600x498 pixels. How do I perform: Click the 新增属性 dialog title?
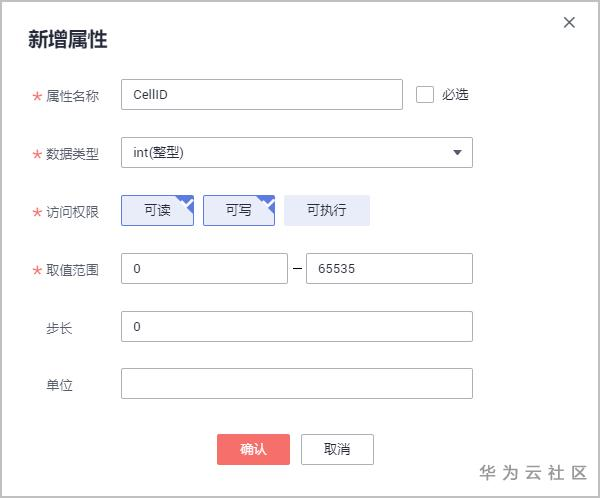tap(68, 40)
